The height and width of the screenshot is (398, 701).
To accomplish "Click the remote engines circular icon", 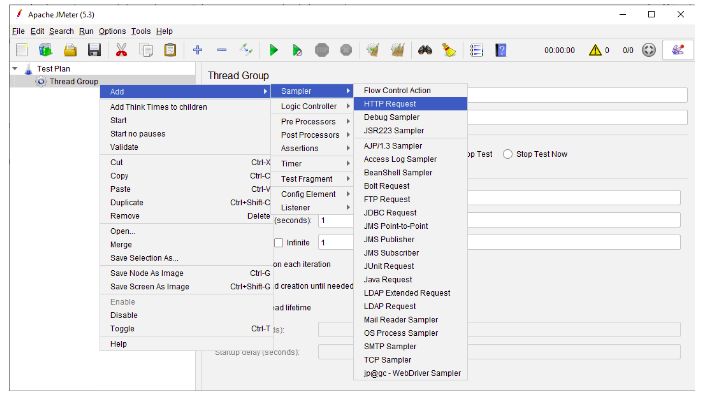I will [x=649, y=50].
